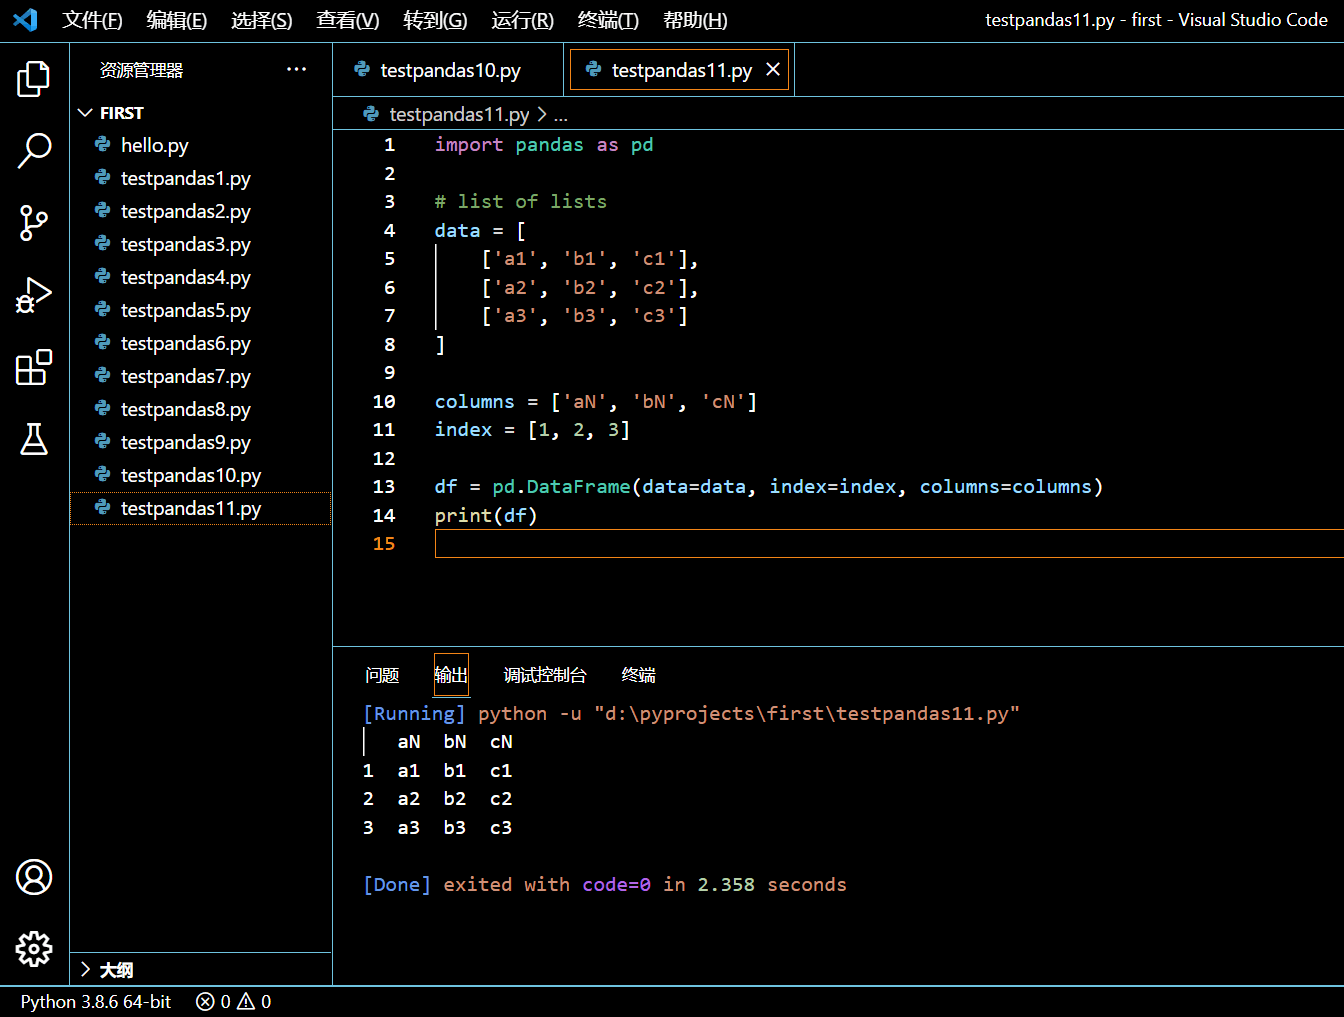
Task: Open the 编辑(E) menu
Action: (x=176, y=20)
